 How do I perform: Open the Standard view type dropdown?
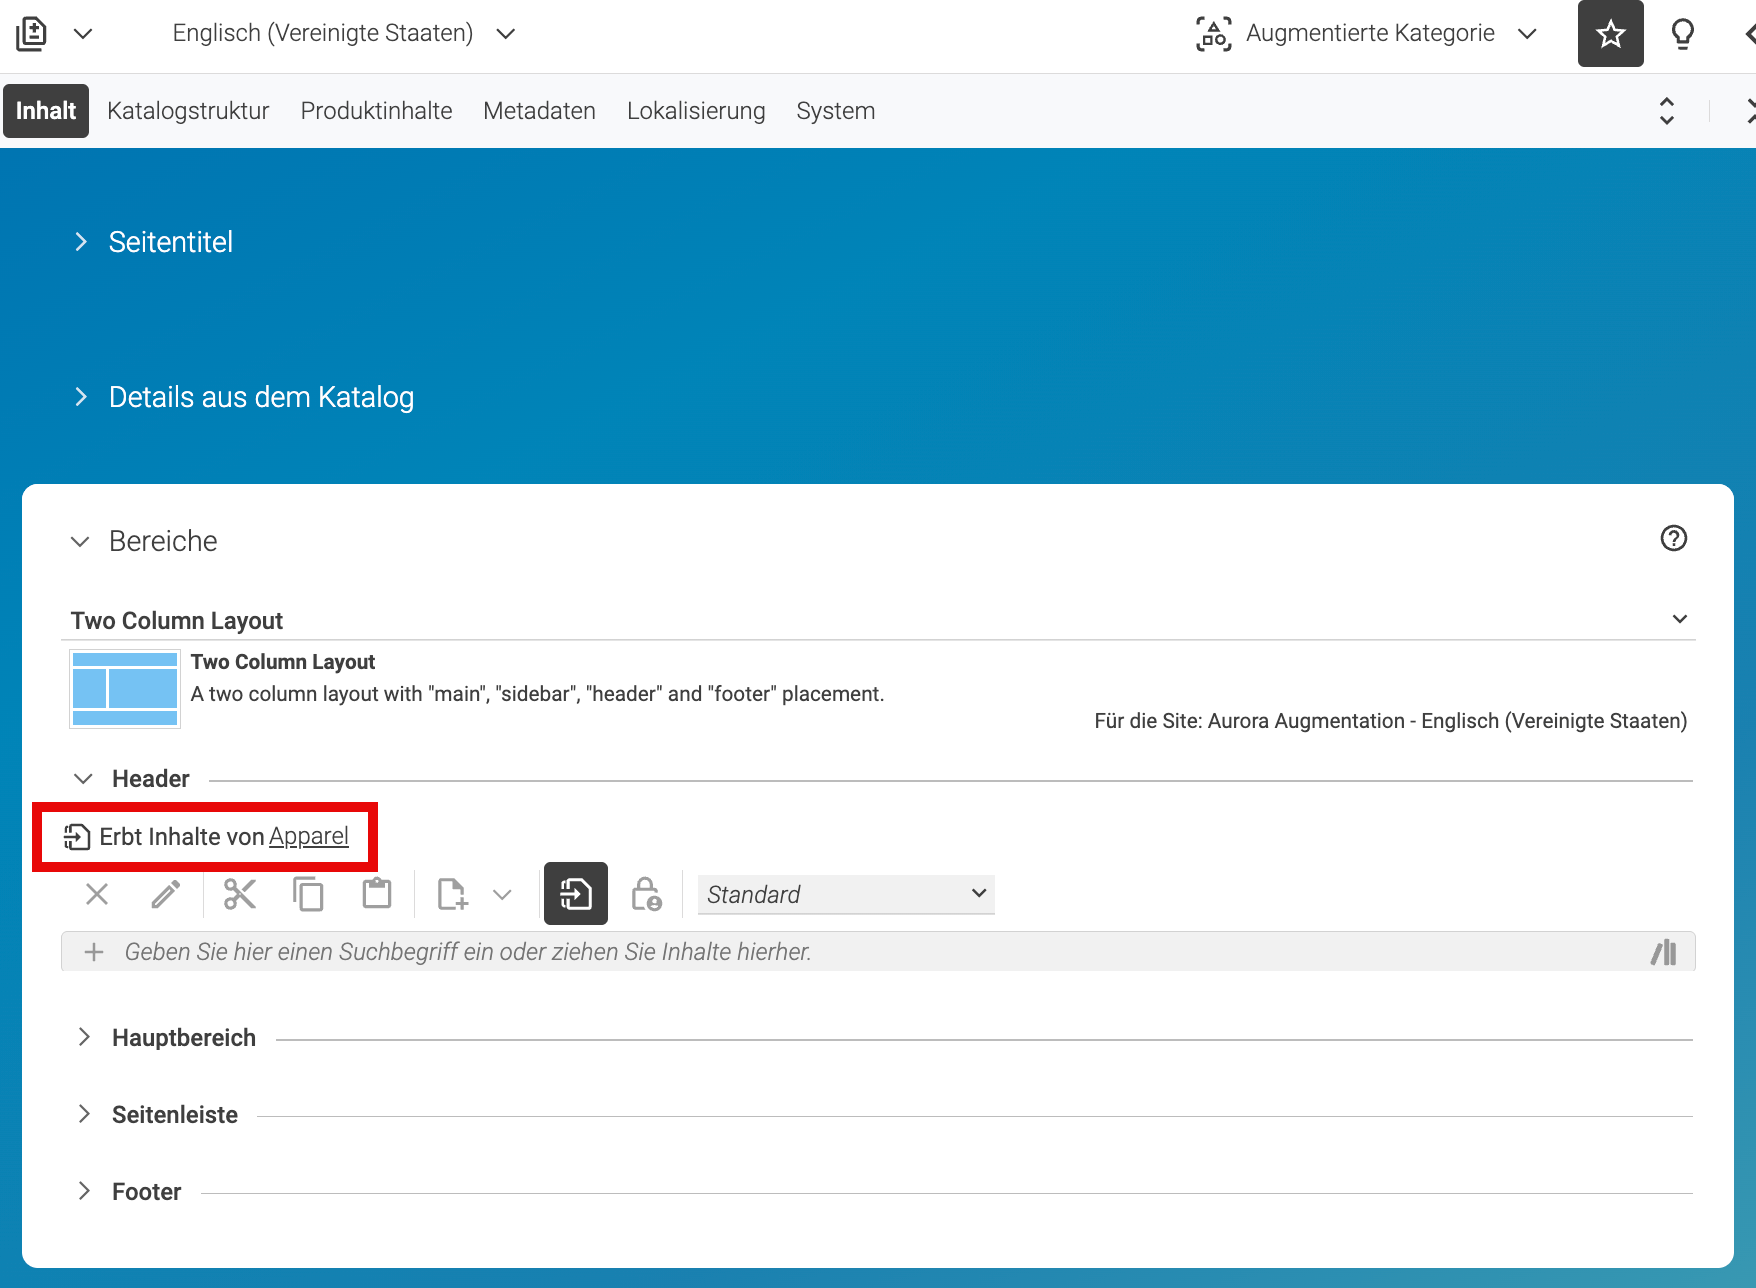click(x=846, y=894)
